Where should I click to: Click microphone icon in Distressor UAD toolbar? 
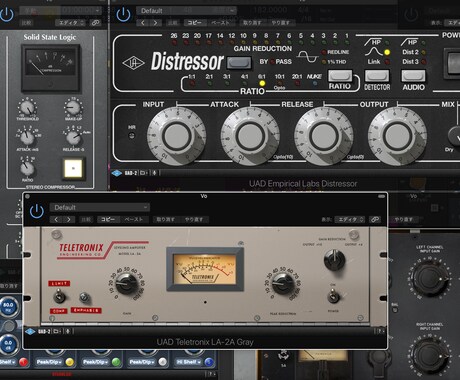[154, 173]
